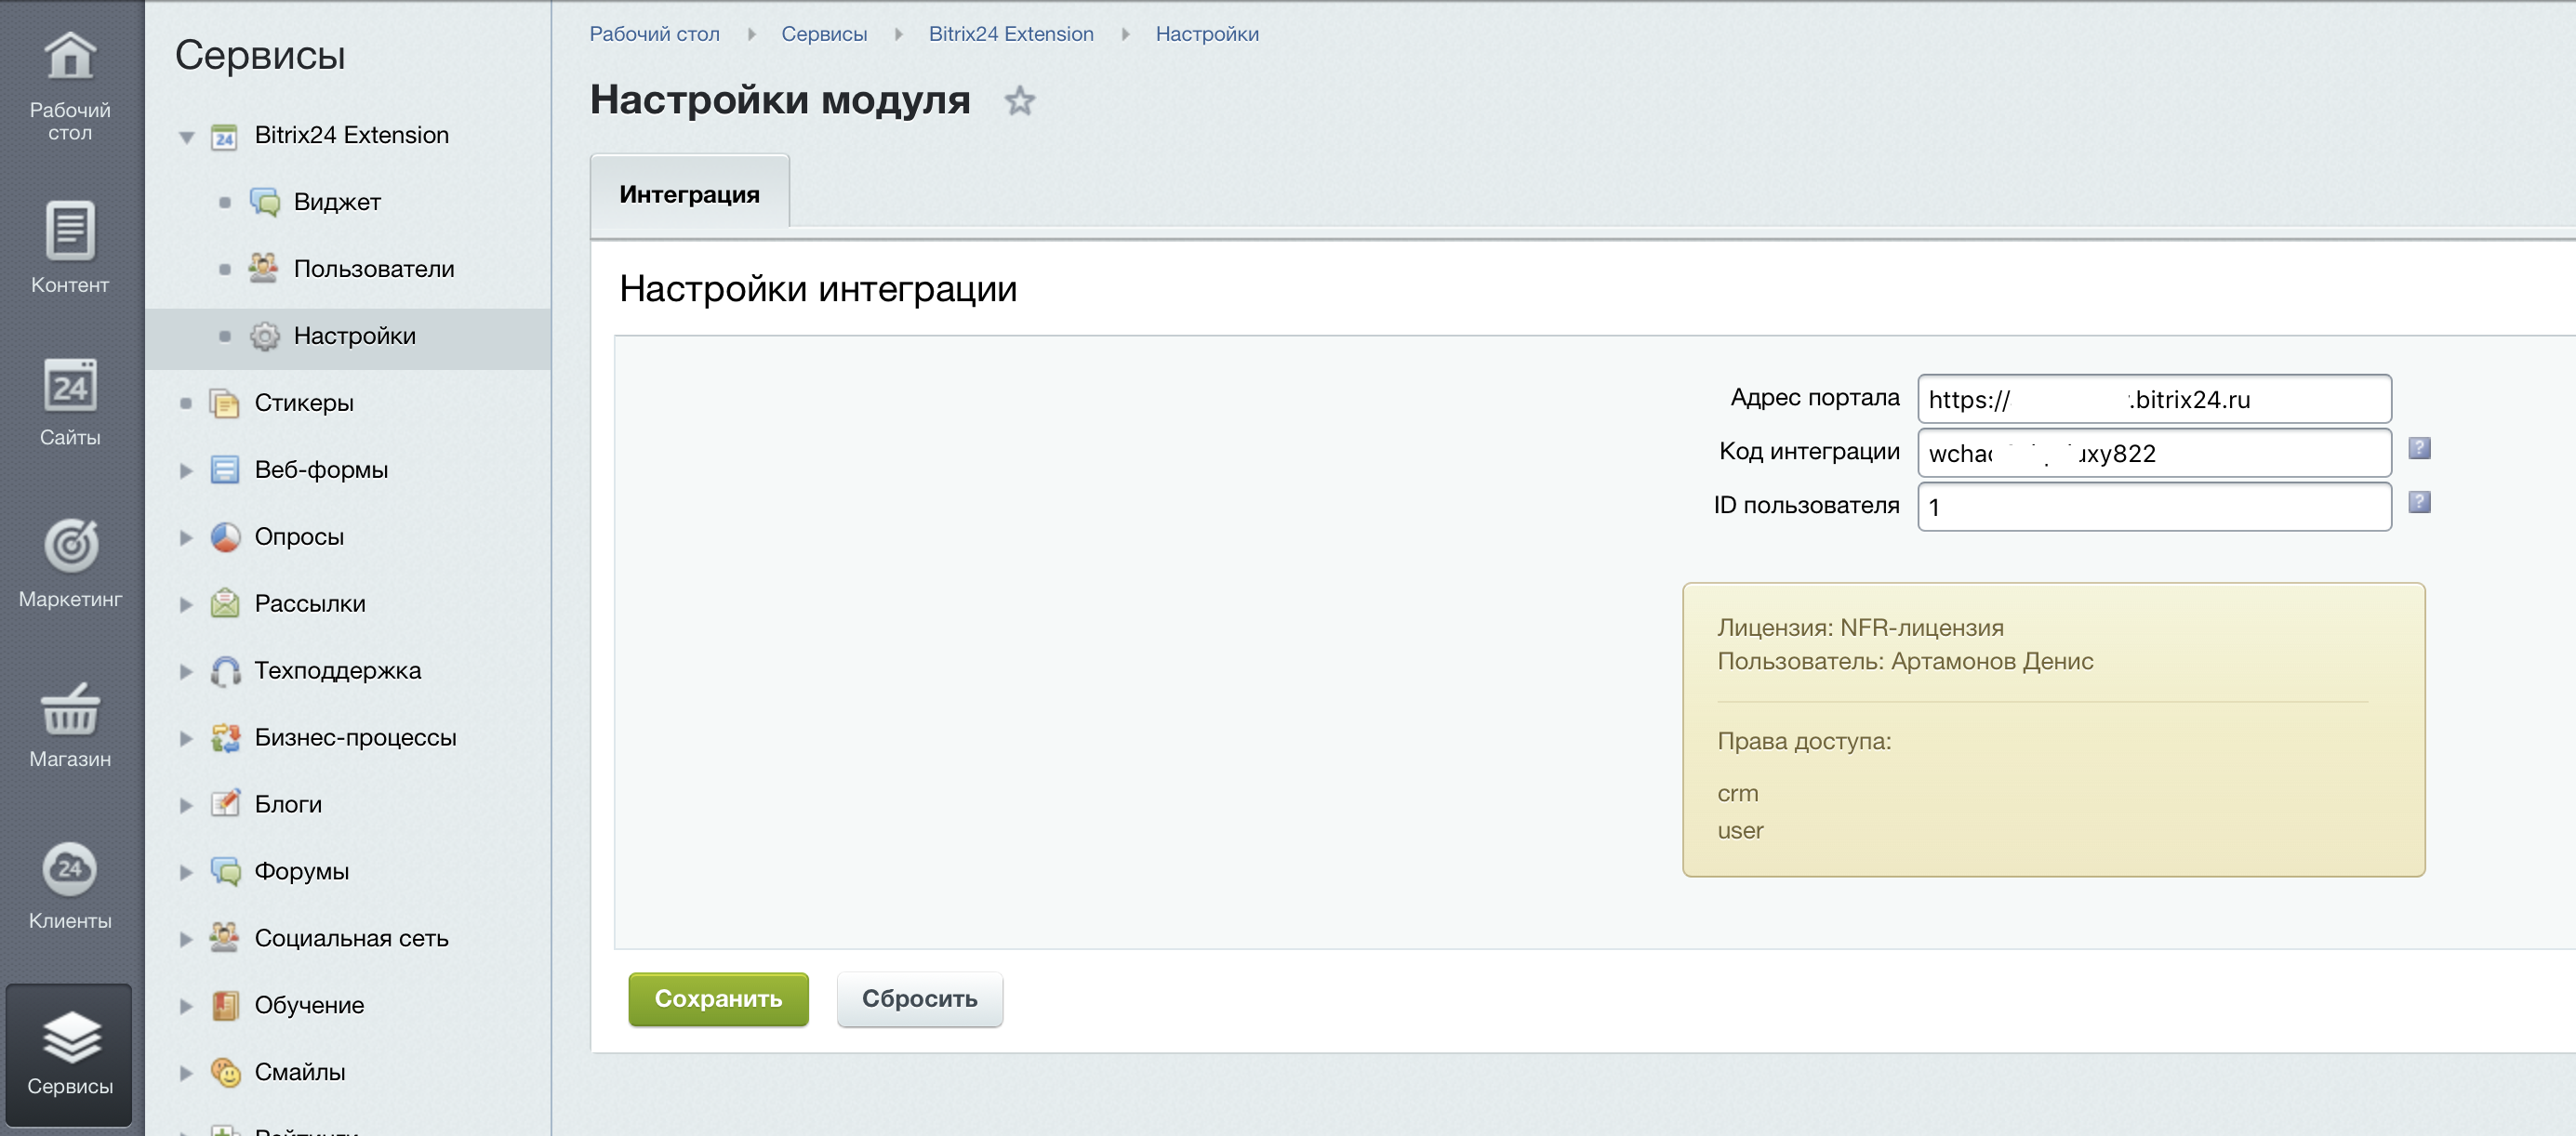Screen dimensions: 2576x1136
Task: Open the Магазин basket icon
Action: point(69,708)
